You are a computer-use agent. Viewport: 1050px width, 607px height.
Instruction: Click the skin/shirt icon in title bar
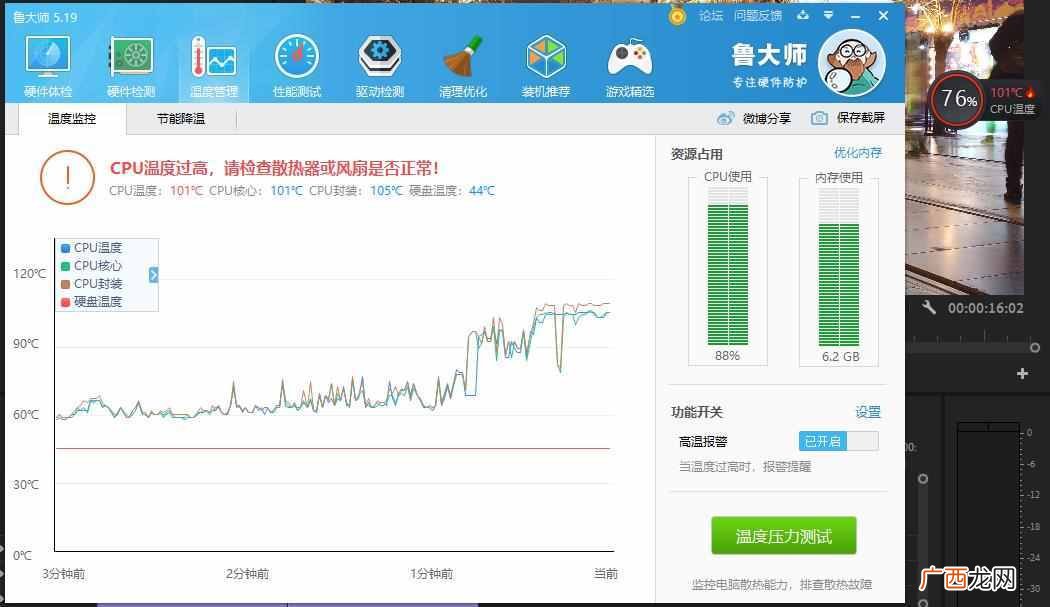(x=803, y=15)
